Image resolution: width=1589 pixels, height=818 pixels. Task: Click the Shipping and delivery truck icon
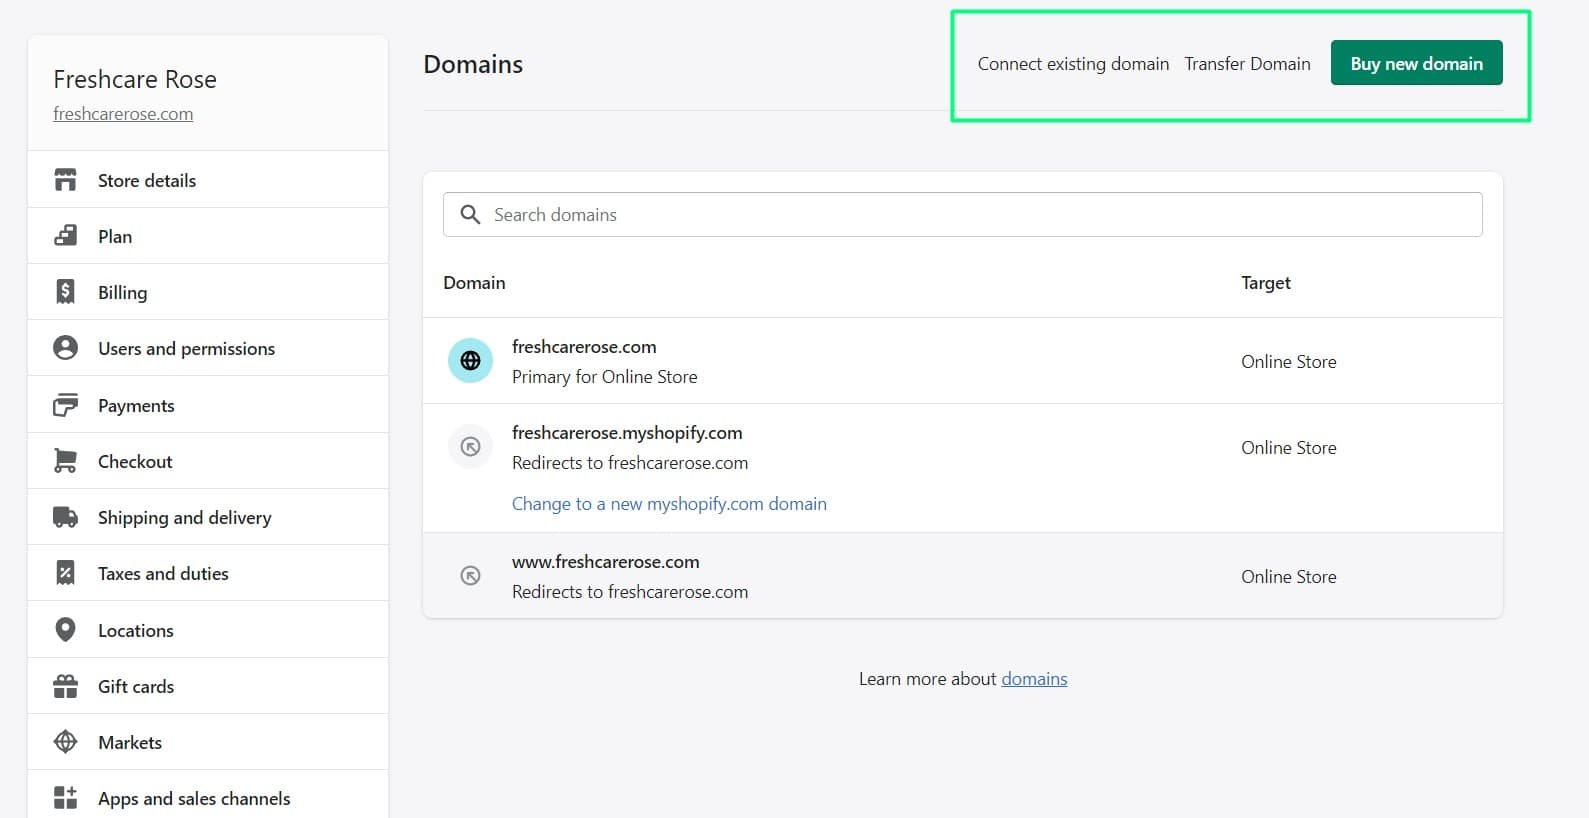[65, 517]
